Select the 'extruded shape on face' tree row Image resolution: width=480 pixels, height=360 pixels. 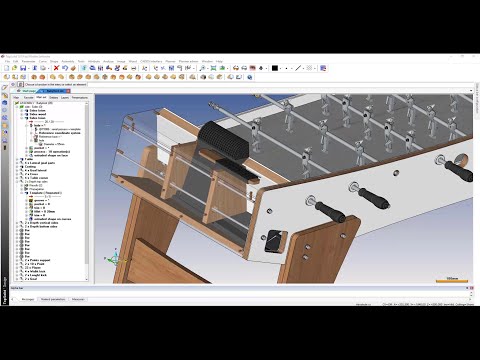tap(50, 155)
